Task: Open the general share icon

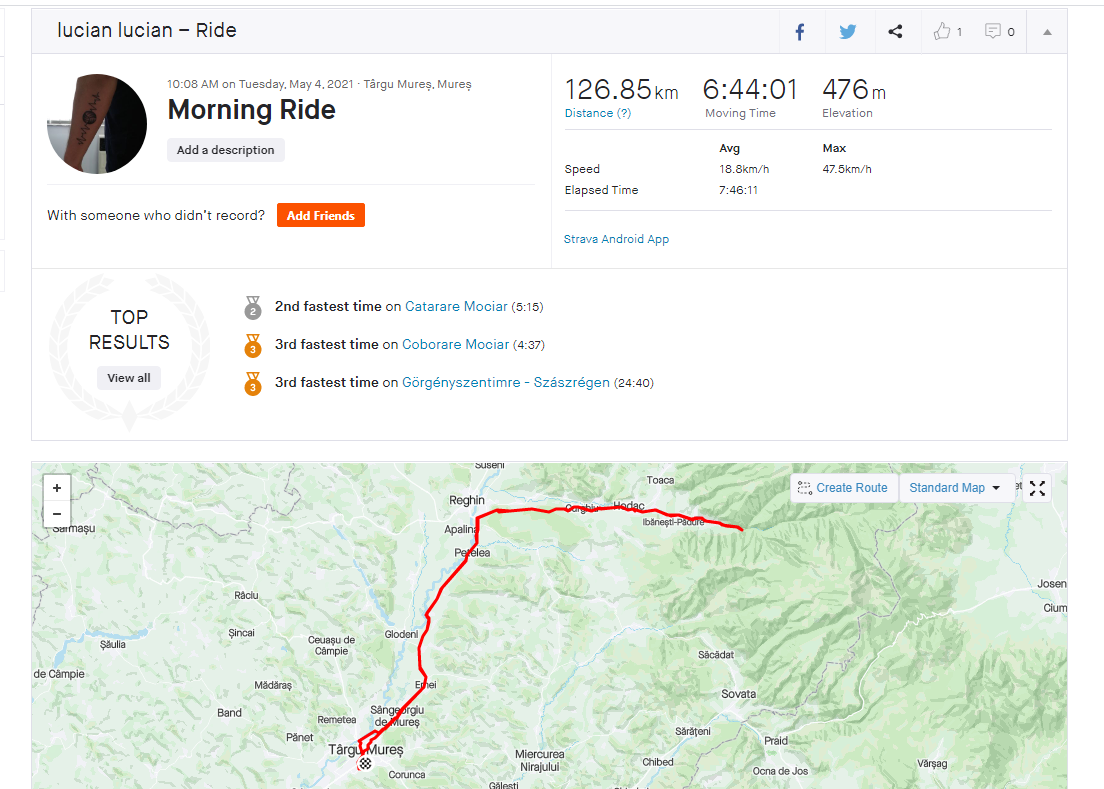Action: coord(895,32)
